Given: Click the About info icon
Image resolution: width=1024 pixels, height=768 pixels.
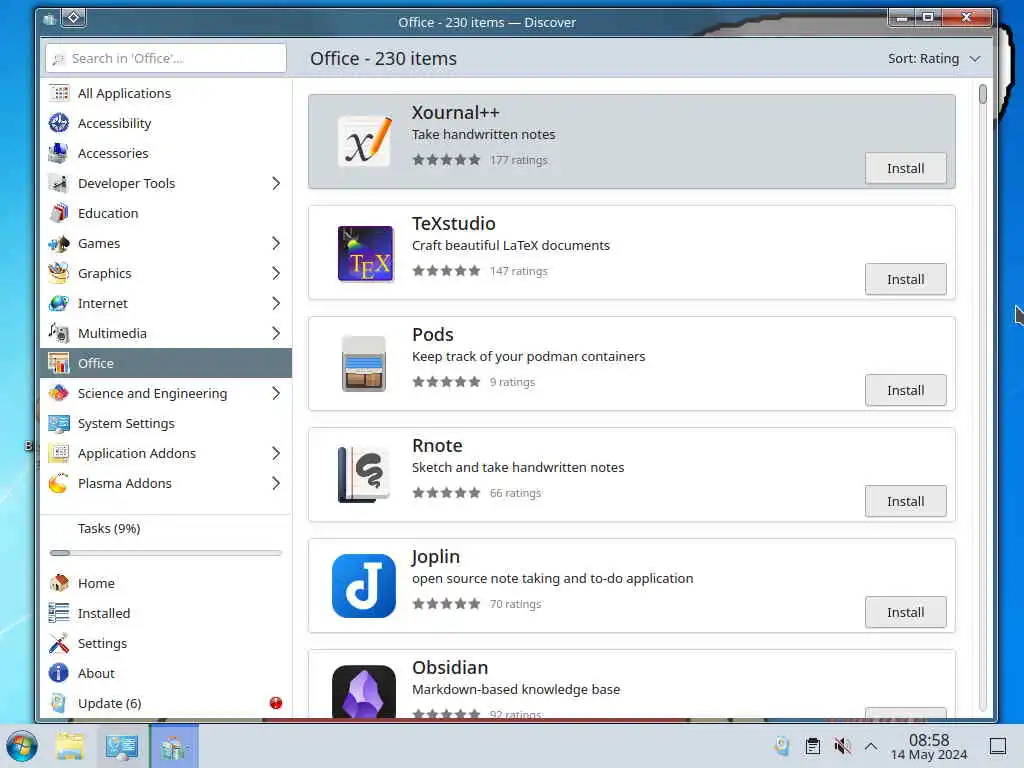Looking at the screenshot, I should [59, 673].
